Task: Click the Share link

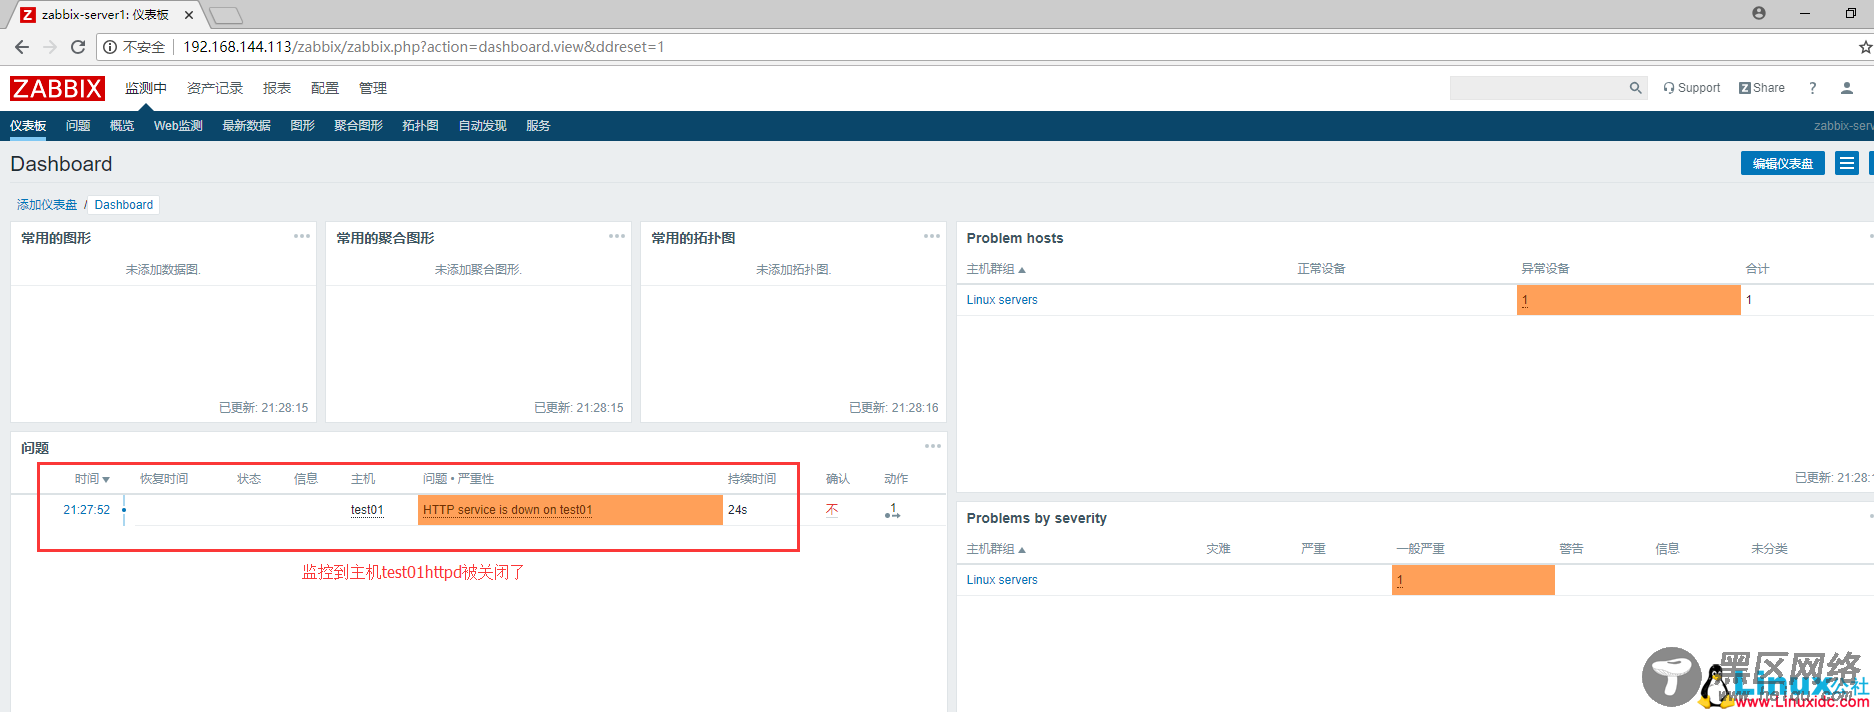Action: [1762, 88]
